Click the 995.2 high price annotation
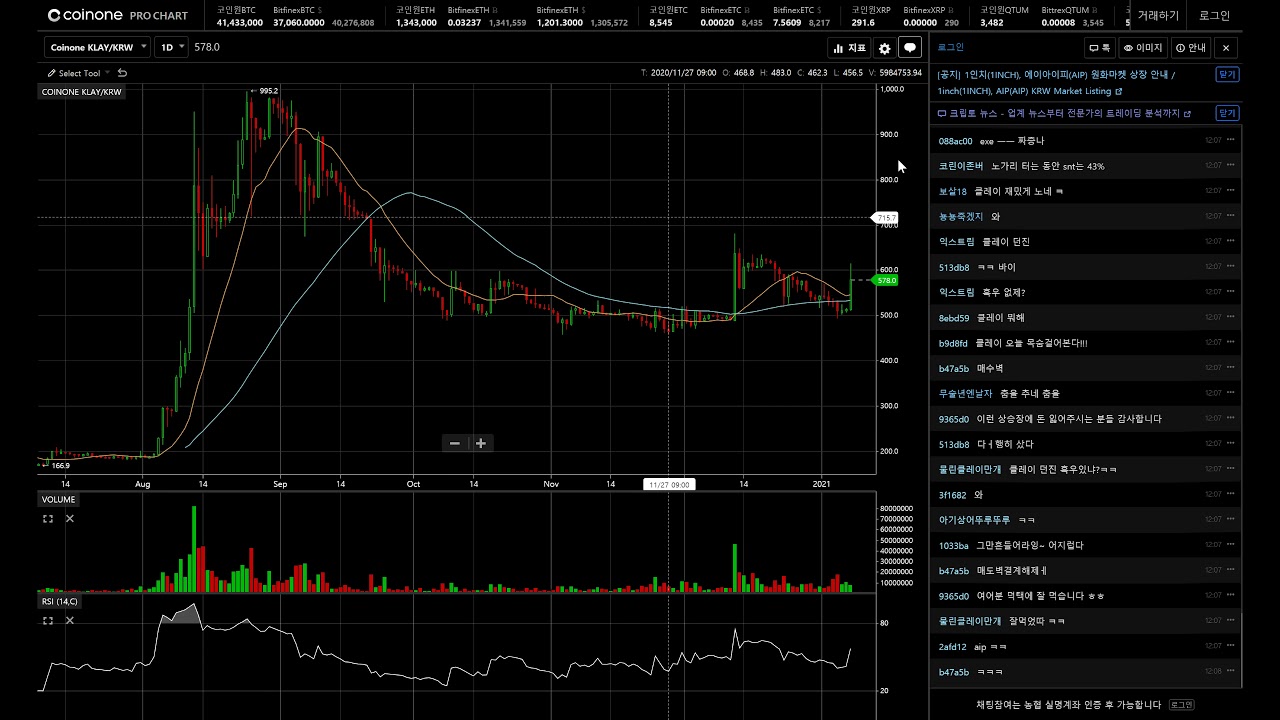Screen dimensions: 1280x720 [x=266, y=91]
